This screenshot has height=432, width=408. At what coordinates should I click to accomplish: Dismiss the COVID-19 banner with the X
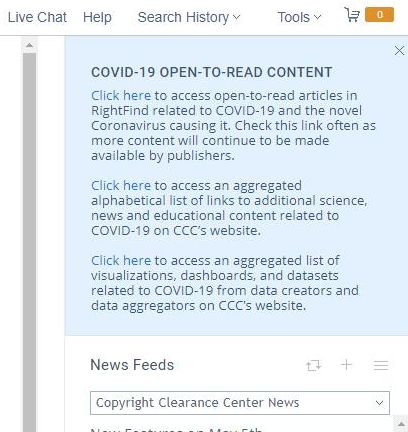[x=399, y=51]
